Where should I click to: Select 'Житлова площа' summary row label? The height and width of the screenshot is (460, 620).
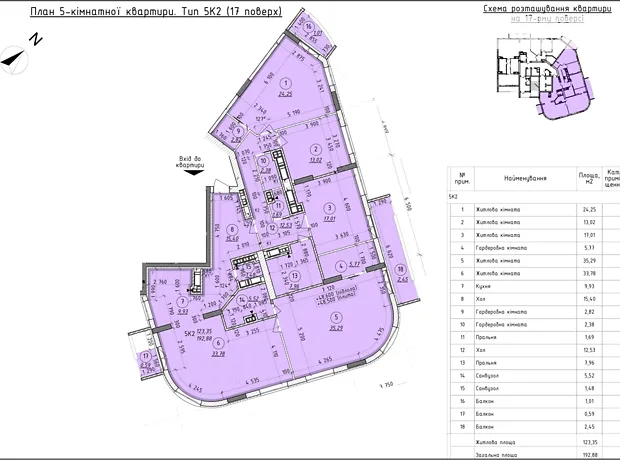pos(495,442)
